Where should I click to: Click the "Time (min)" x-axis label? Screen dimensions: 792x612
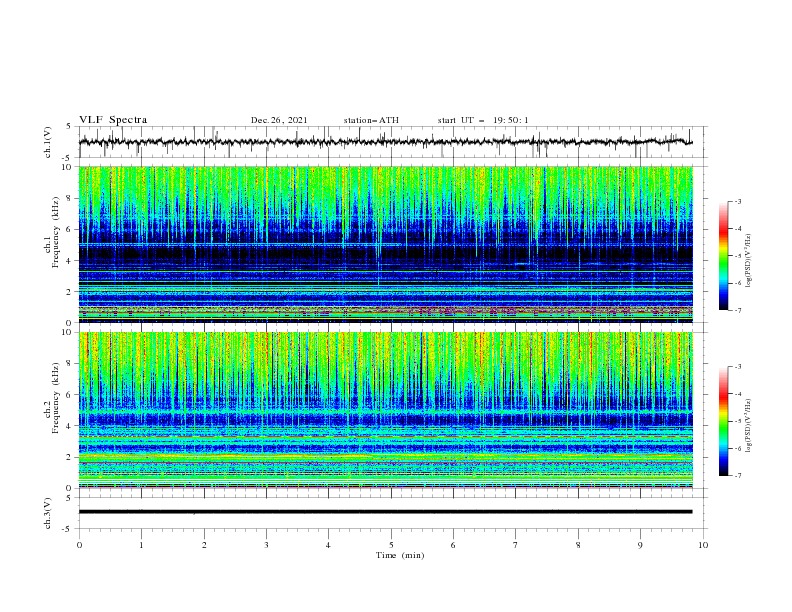pos(400,555)
